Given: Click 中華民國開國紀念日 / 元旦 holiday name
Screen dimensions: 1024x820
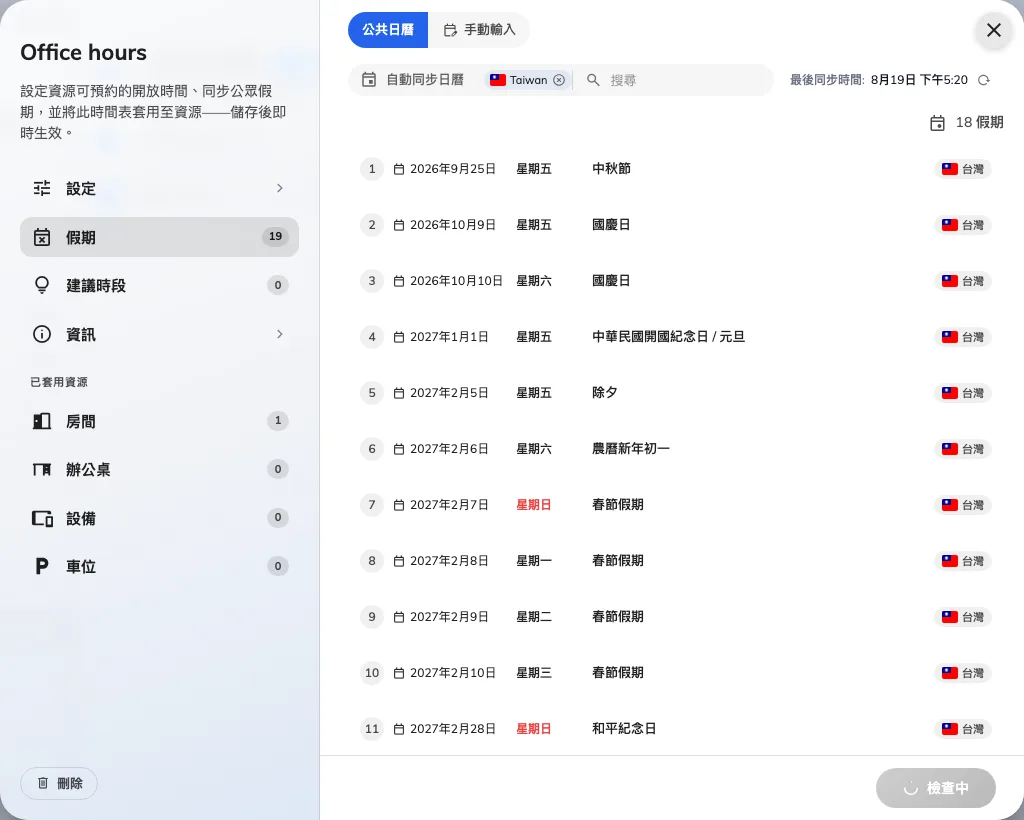Looking at the screenshot, I should point(668,337).
